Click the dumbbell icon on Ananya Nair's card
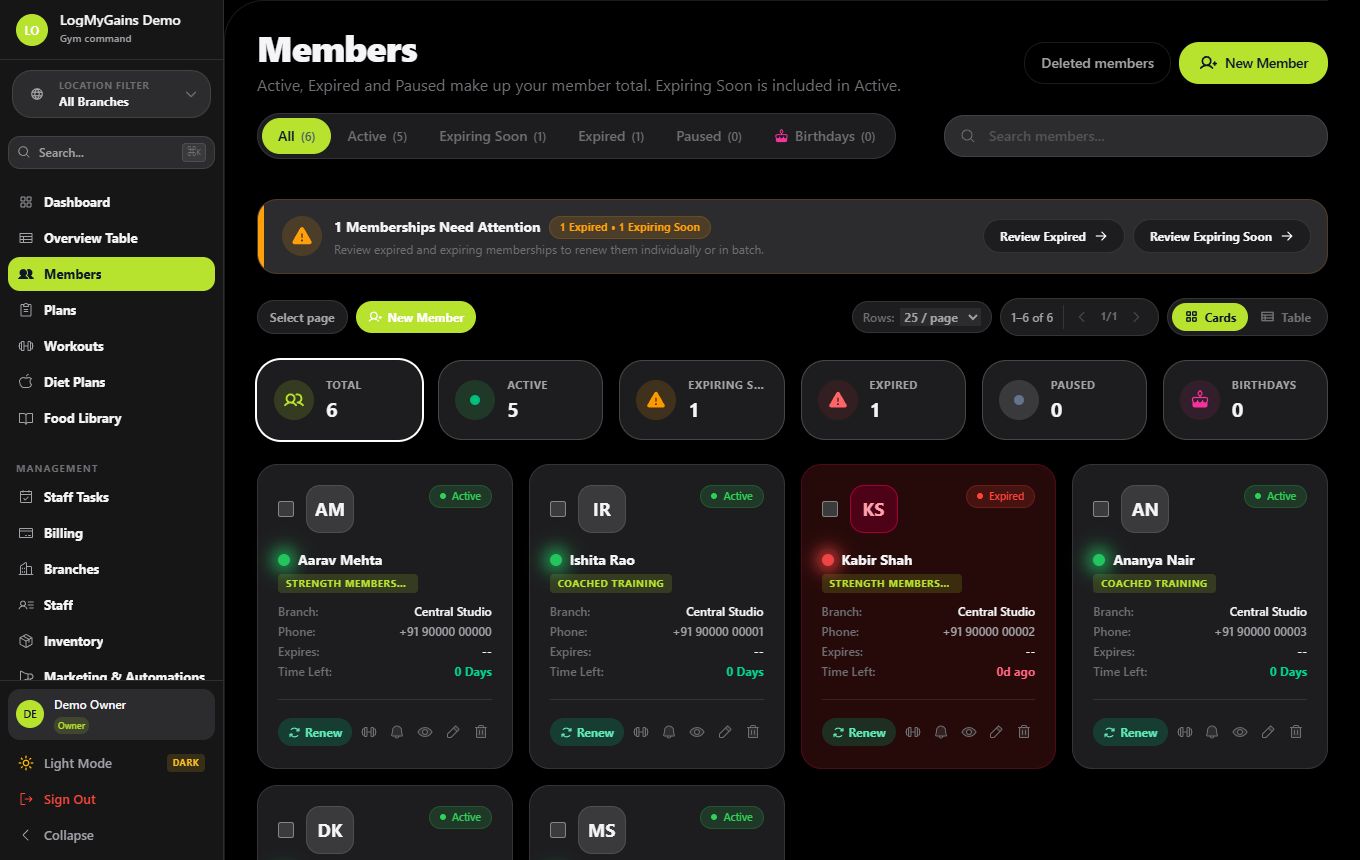The image size is (1360, 860). pyautogui.click(x=1185, y=732)
